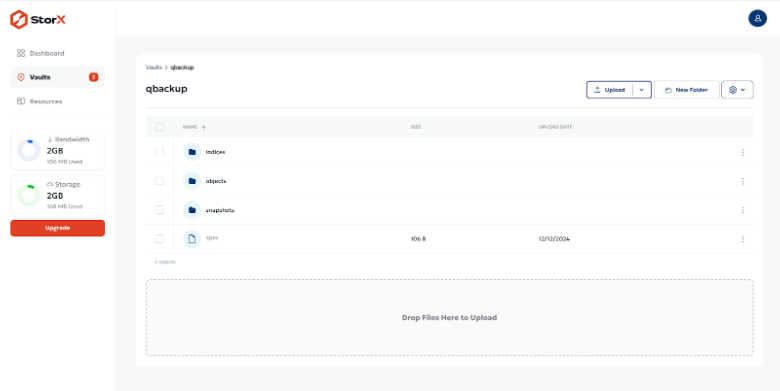
Task: Click the spec file icon
Action: click(192, 239)
